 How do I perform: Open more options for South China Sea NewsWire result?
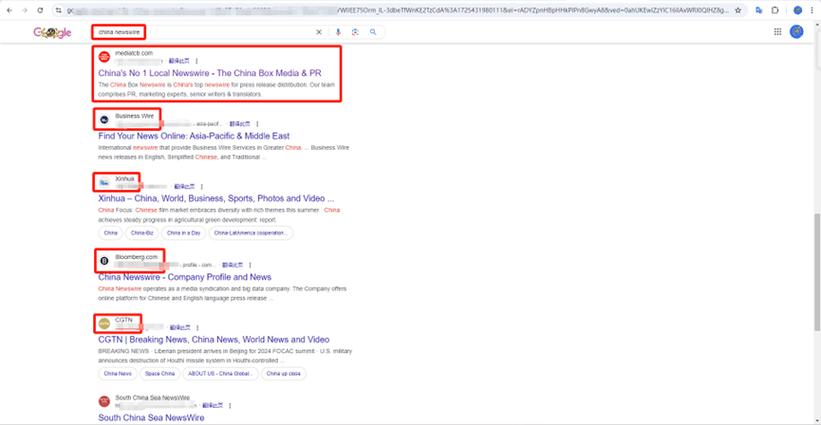click(x=230, y=406)
